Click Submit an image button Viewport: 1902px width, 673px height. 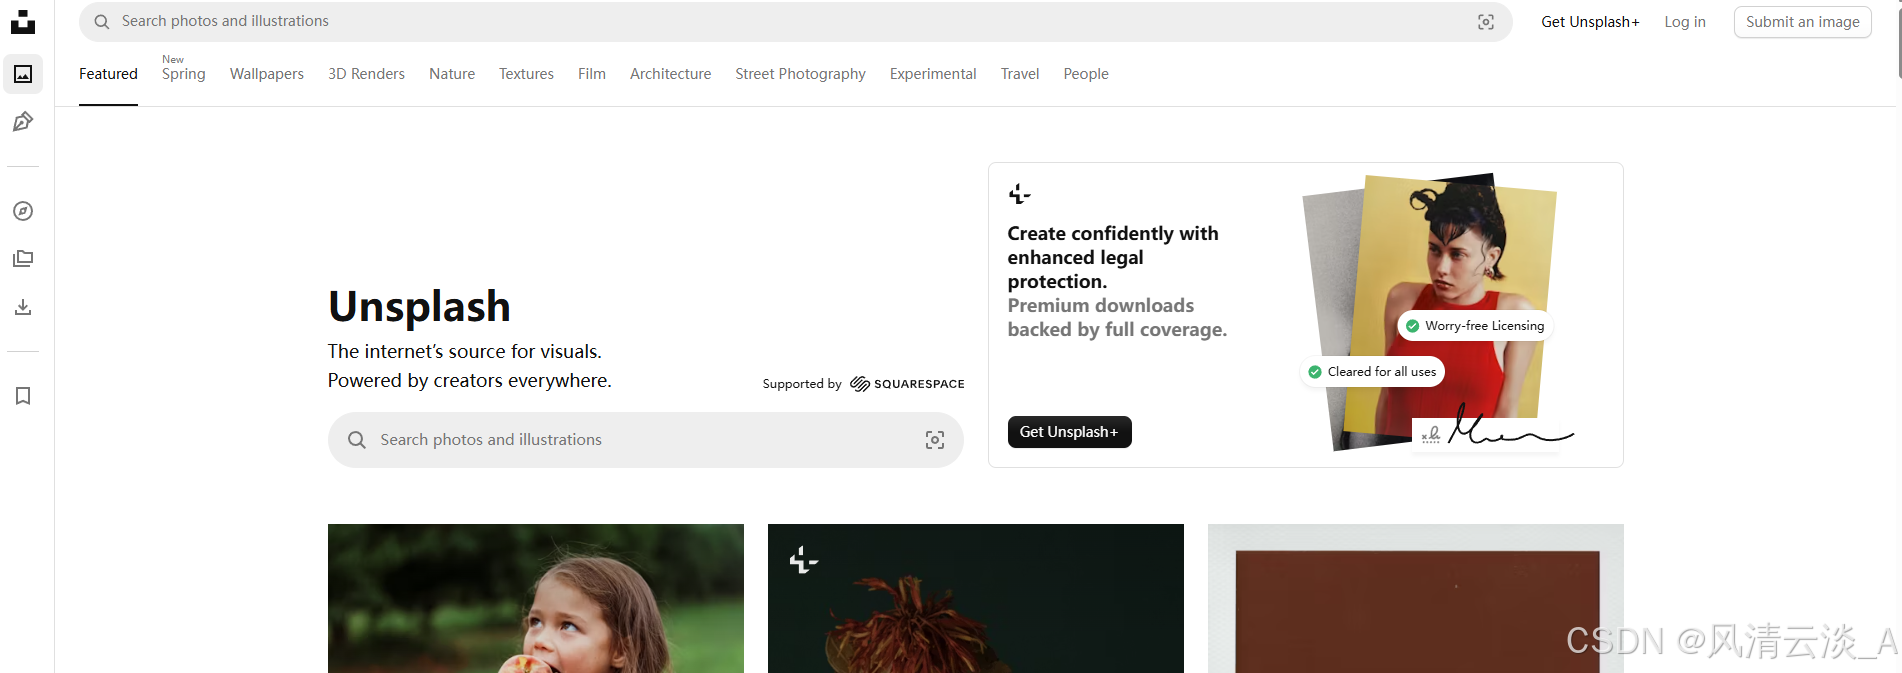point(1802,22)
